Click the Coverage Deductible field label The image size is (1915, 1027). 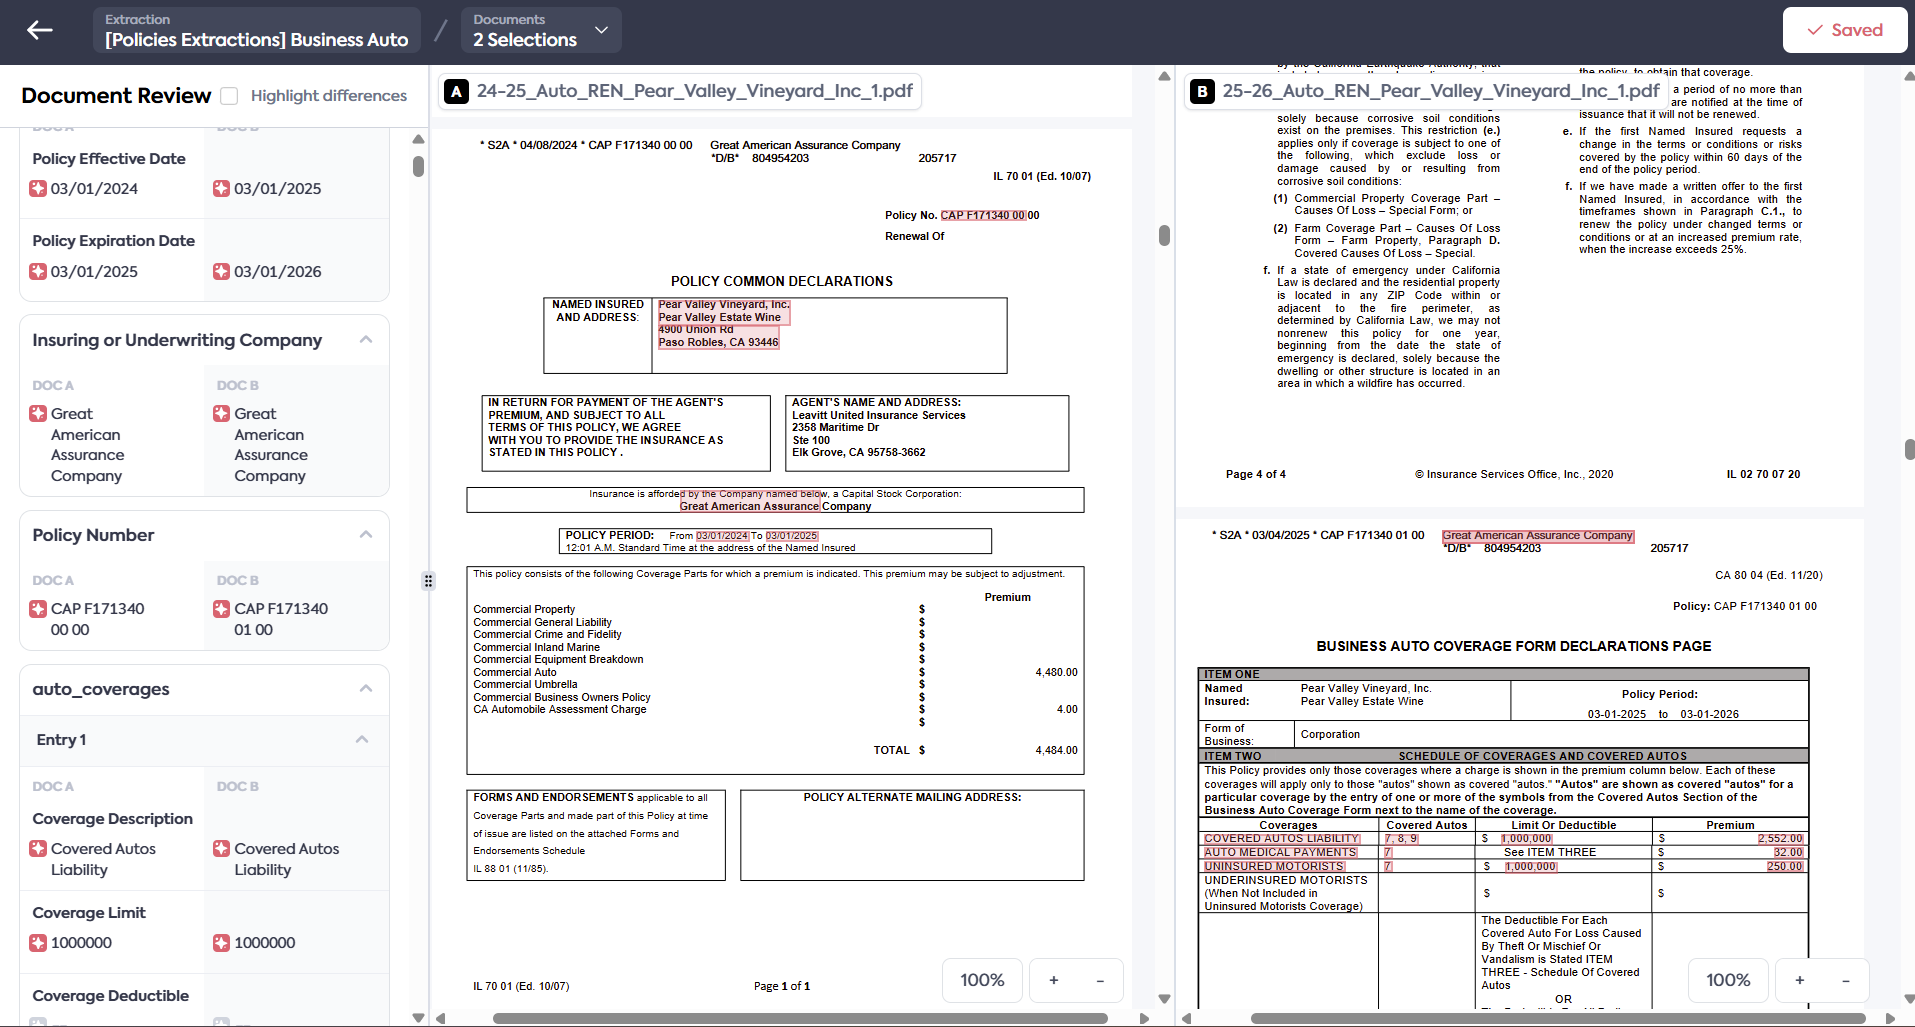111,996
